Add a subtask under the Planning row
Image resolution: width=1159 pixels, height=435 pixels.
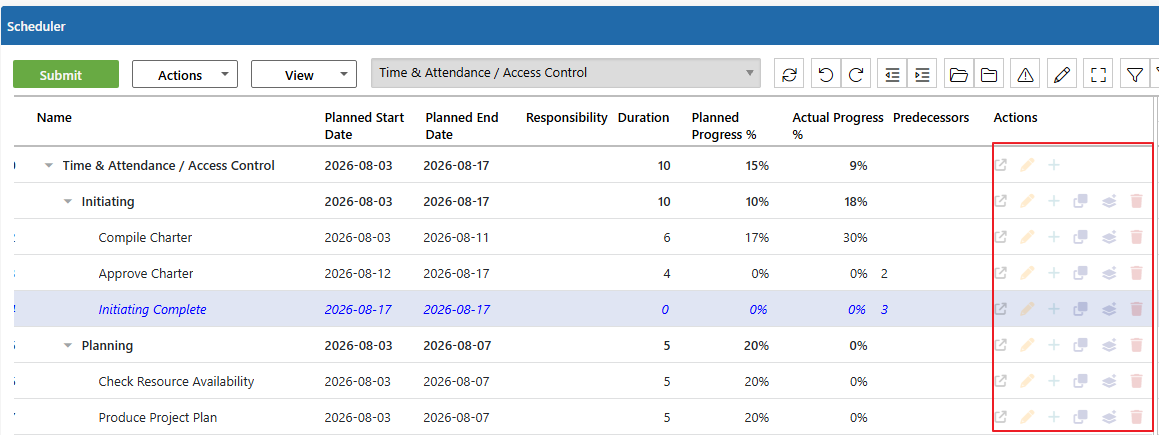(1054, 344)
